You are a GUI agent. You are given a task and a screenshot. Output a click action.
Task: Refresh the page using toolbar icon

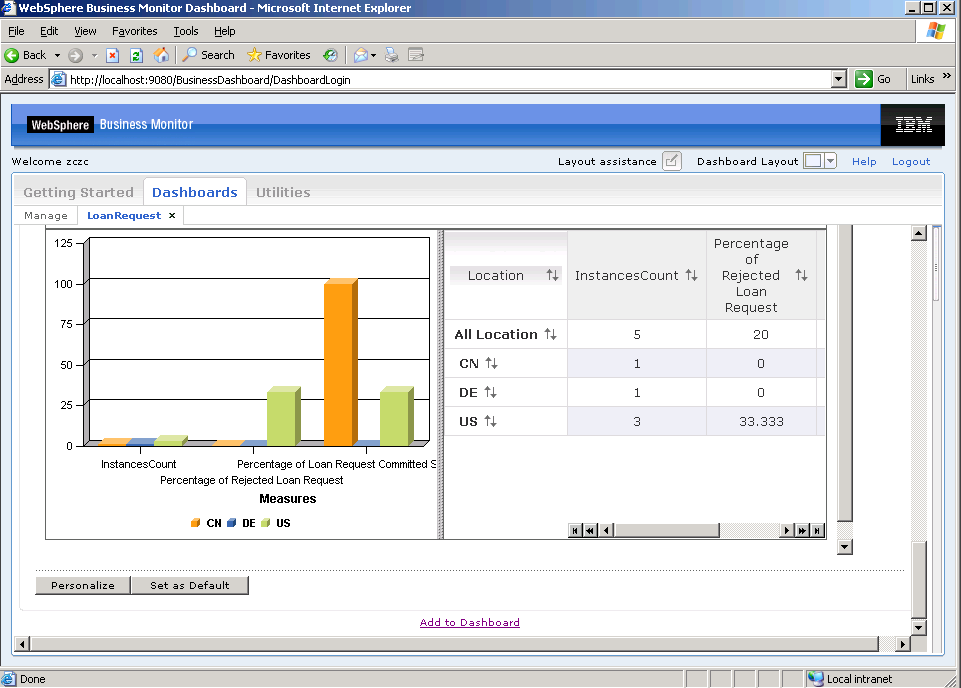136,55
